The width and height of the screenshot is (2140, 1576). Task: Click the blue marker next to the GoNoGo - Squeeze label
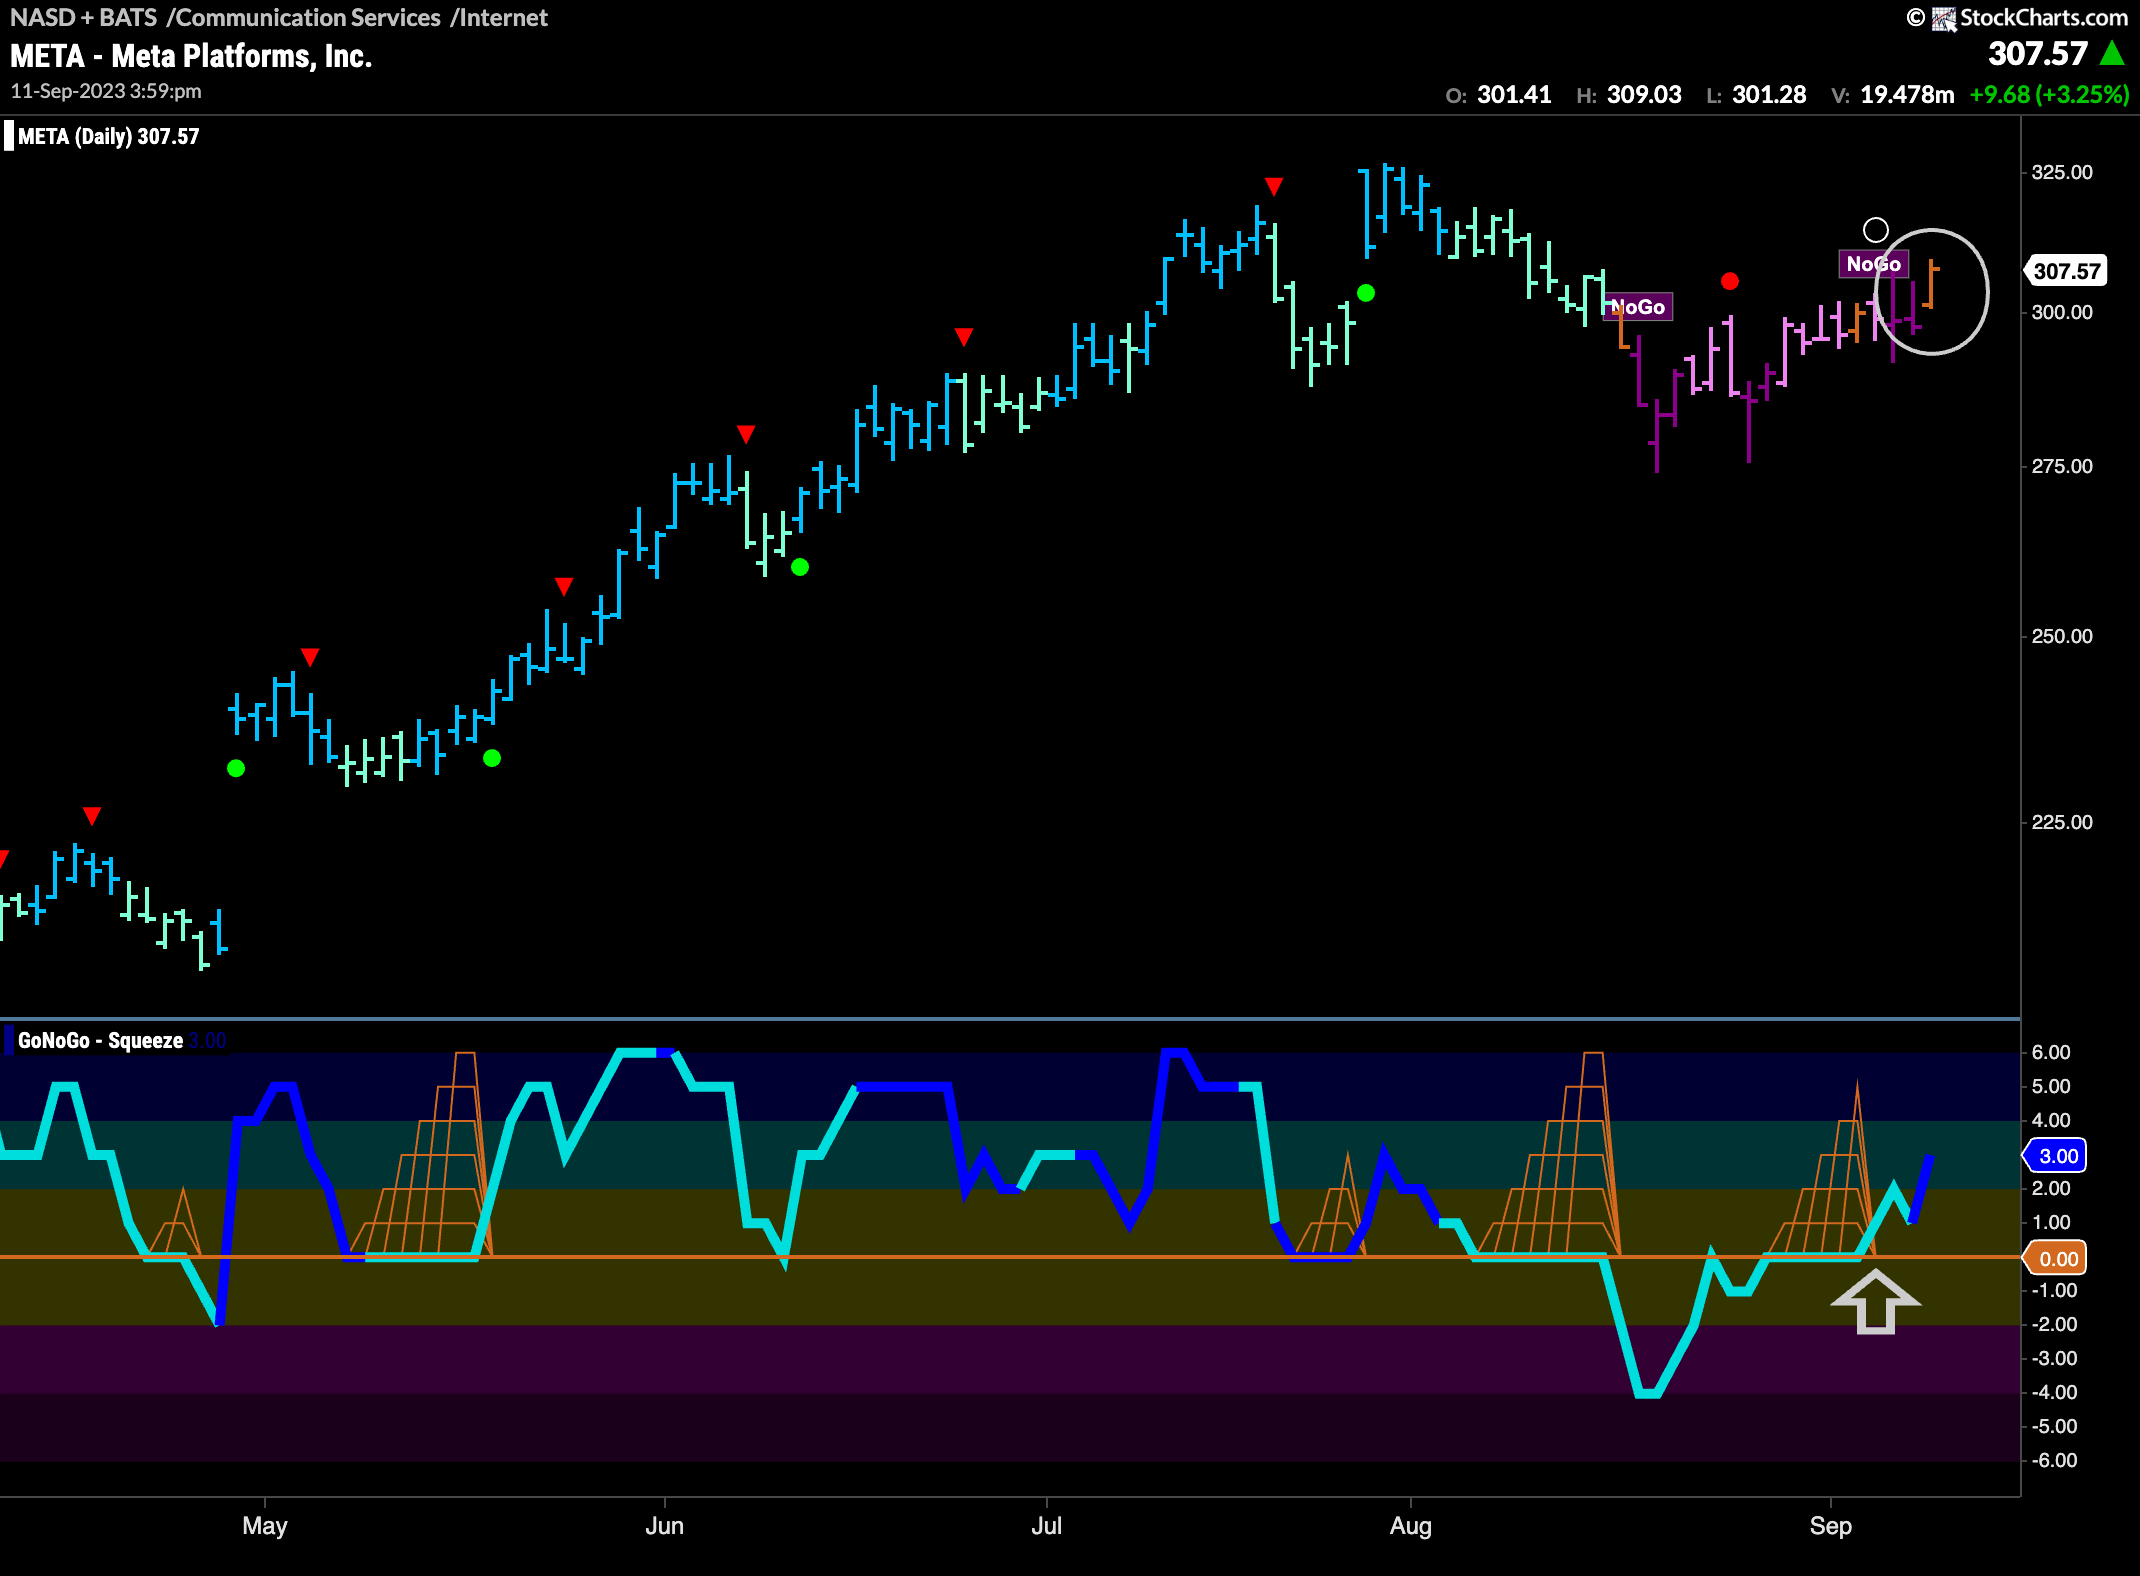coord(9,1040)
